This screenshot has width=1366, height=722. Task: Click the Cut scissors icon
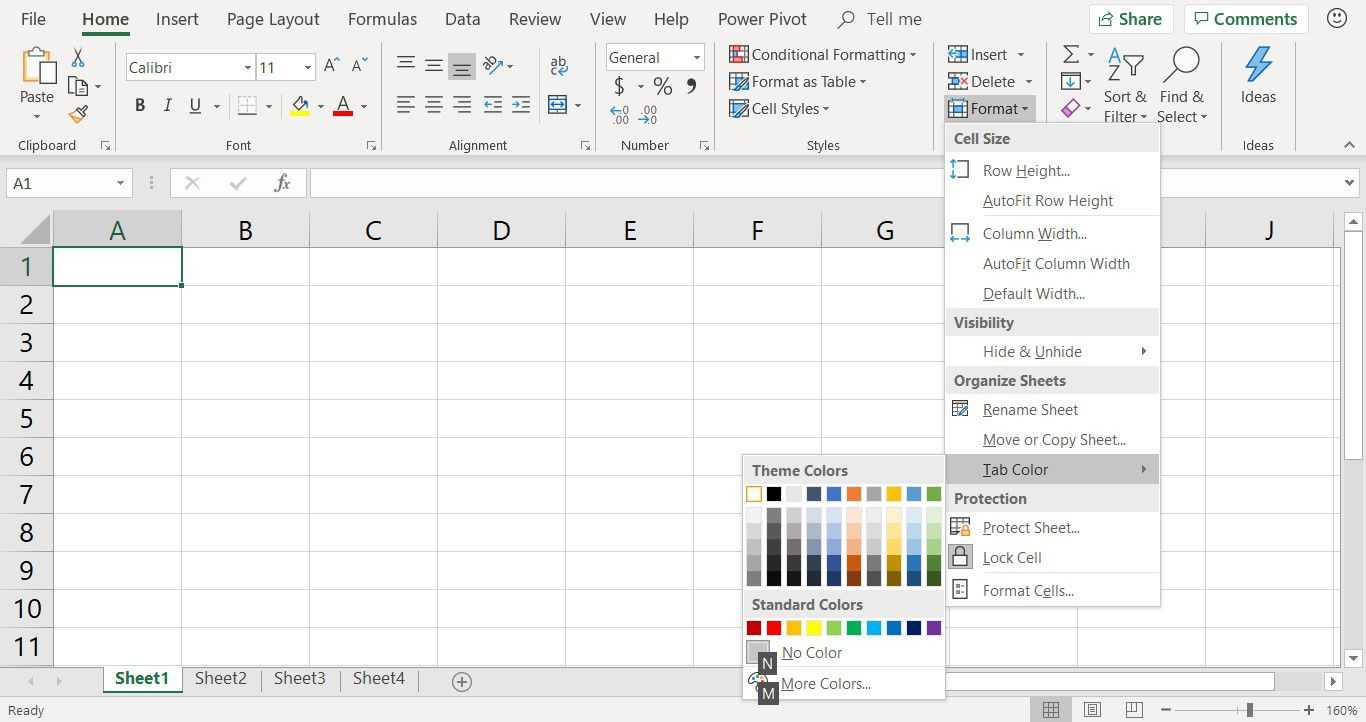(78, 58)
